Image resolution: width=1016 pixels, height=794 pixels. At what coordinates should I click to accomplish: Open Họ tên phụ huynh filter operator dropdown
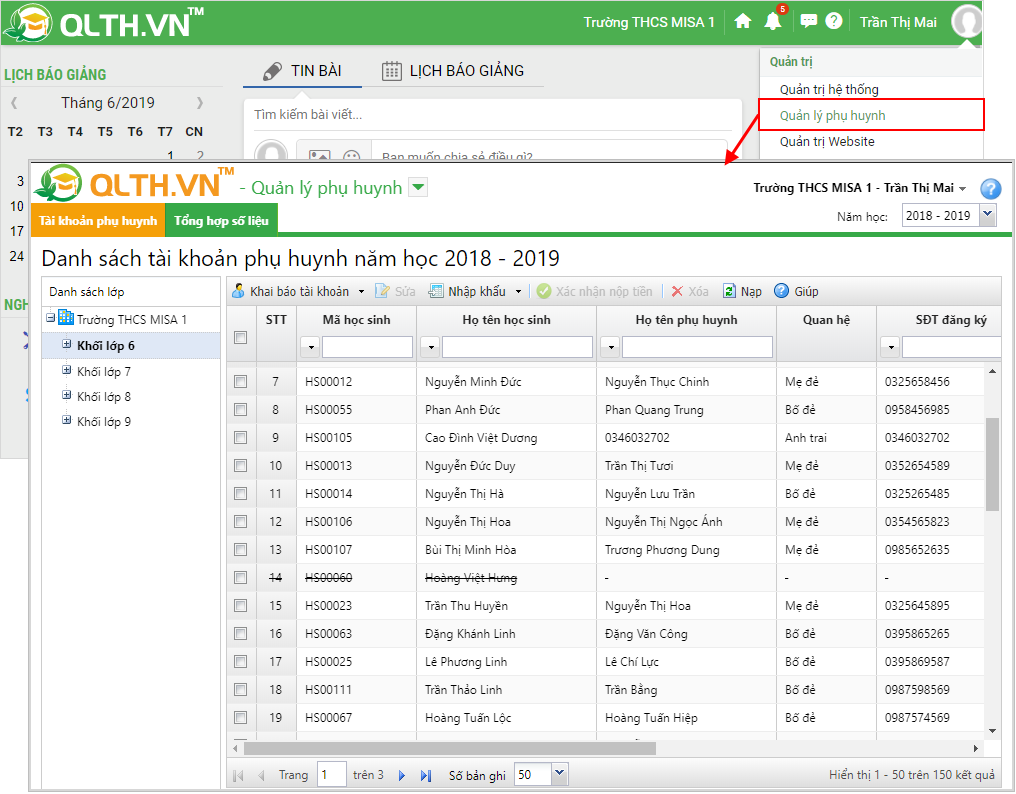click(x=610, y=347)
